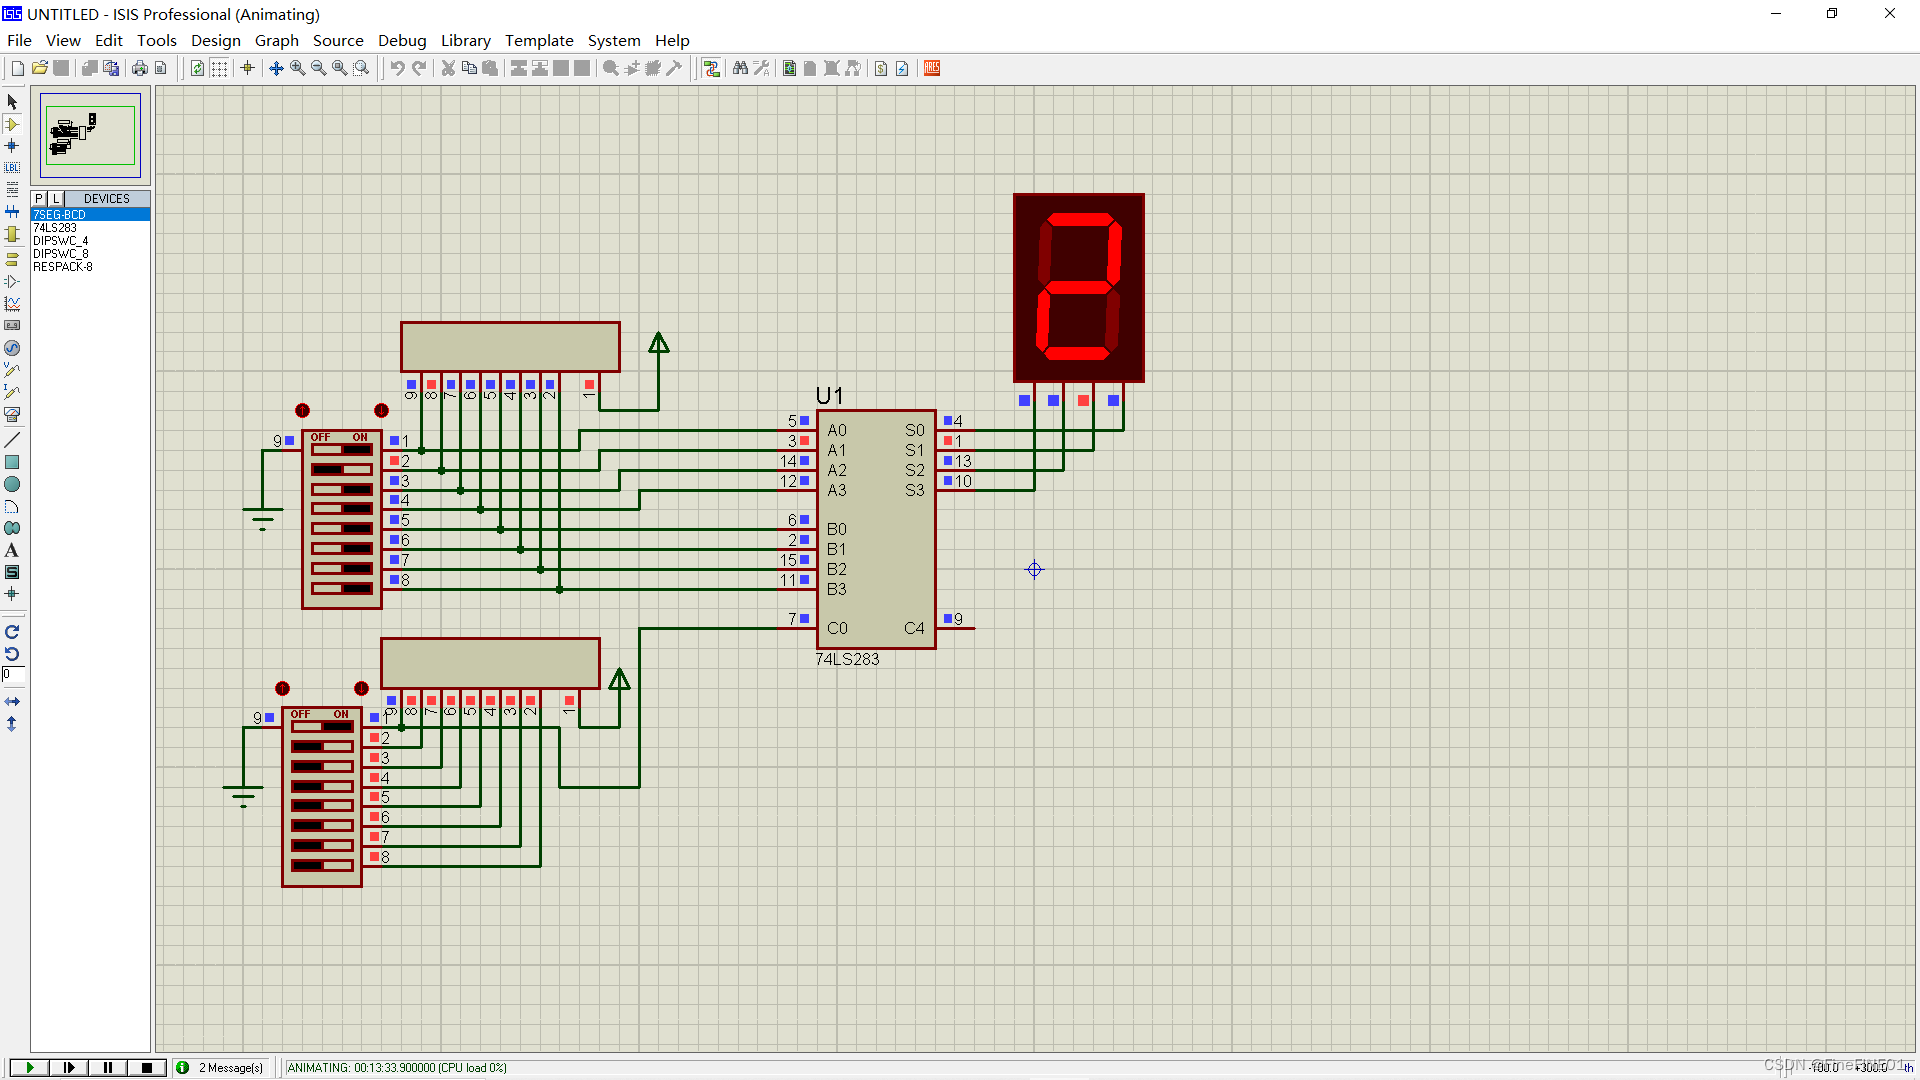Toggle switch 4 on lower DIP switch
Image resolution: width=1920 pixels, height=1080 pixels.
322,786
